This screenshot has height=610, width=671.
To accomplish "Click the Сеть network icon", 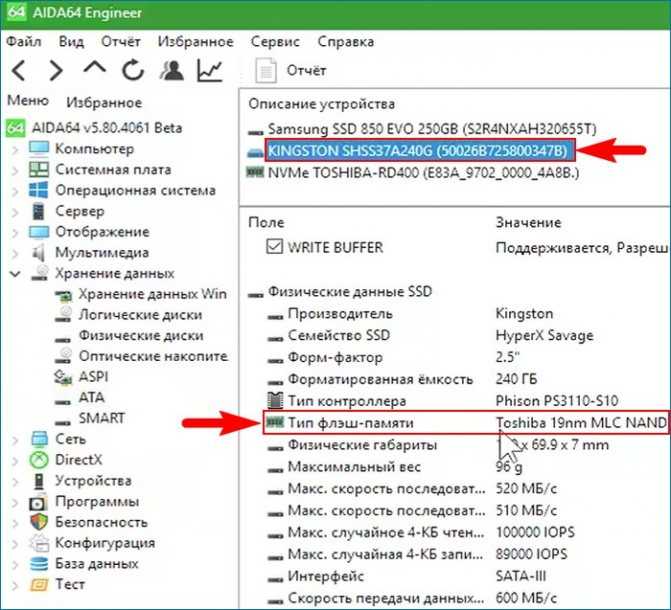I will (x=39, y=439).
